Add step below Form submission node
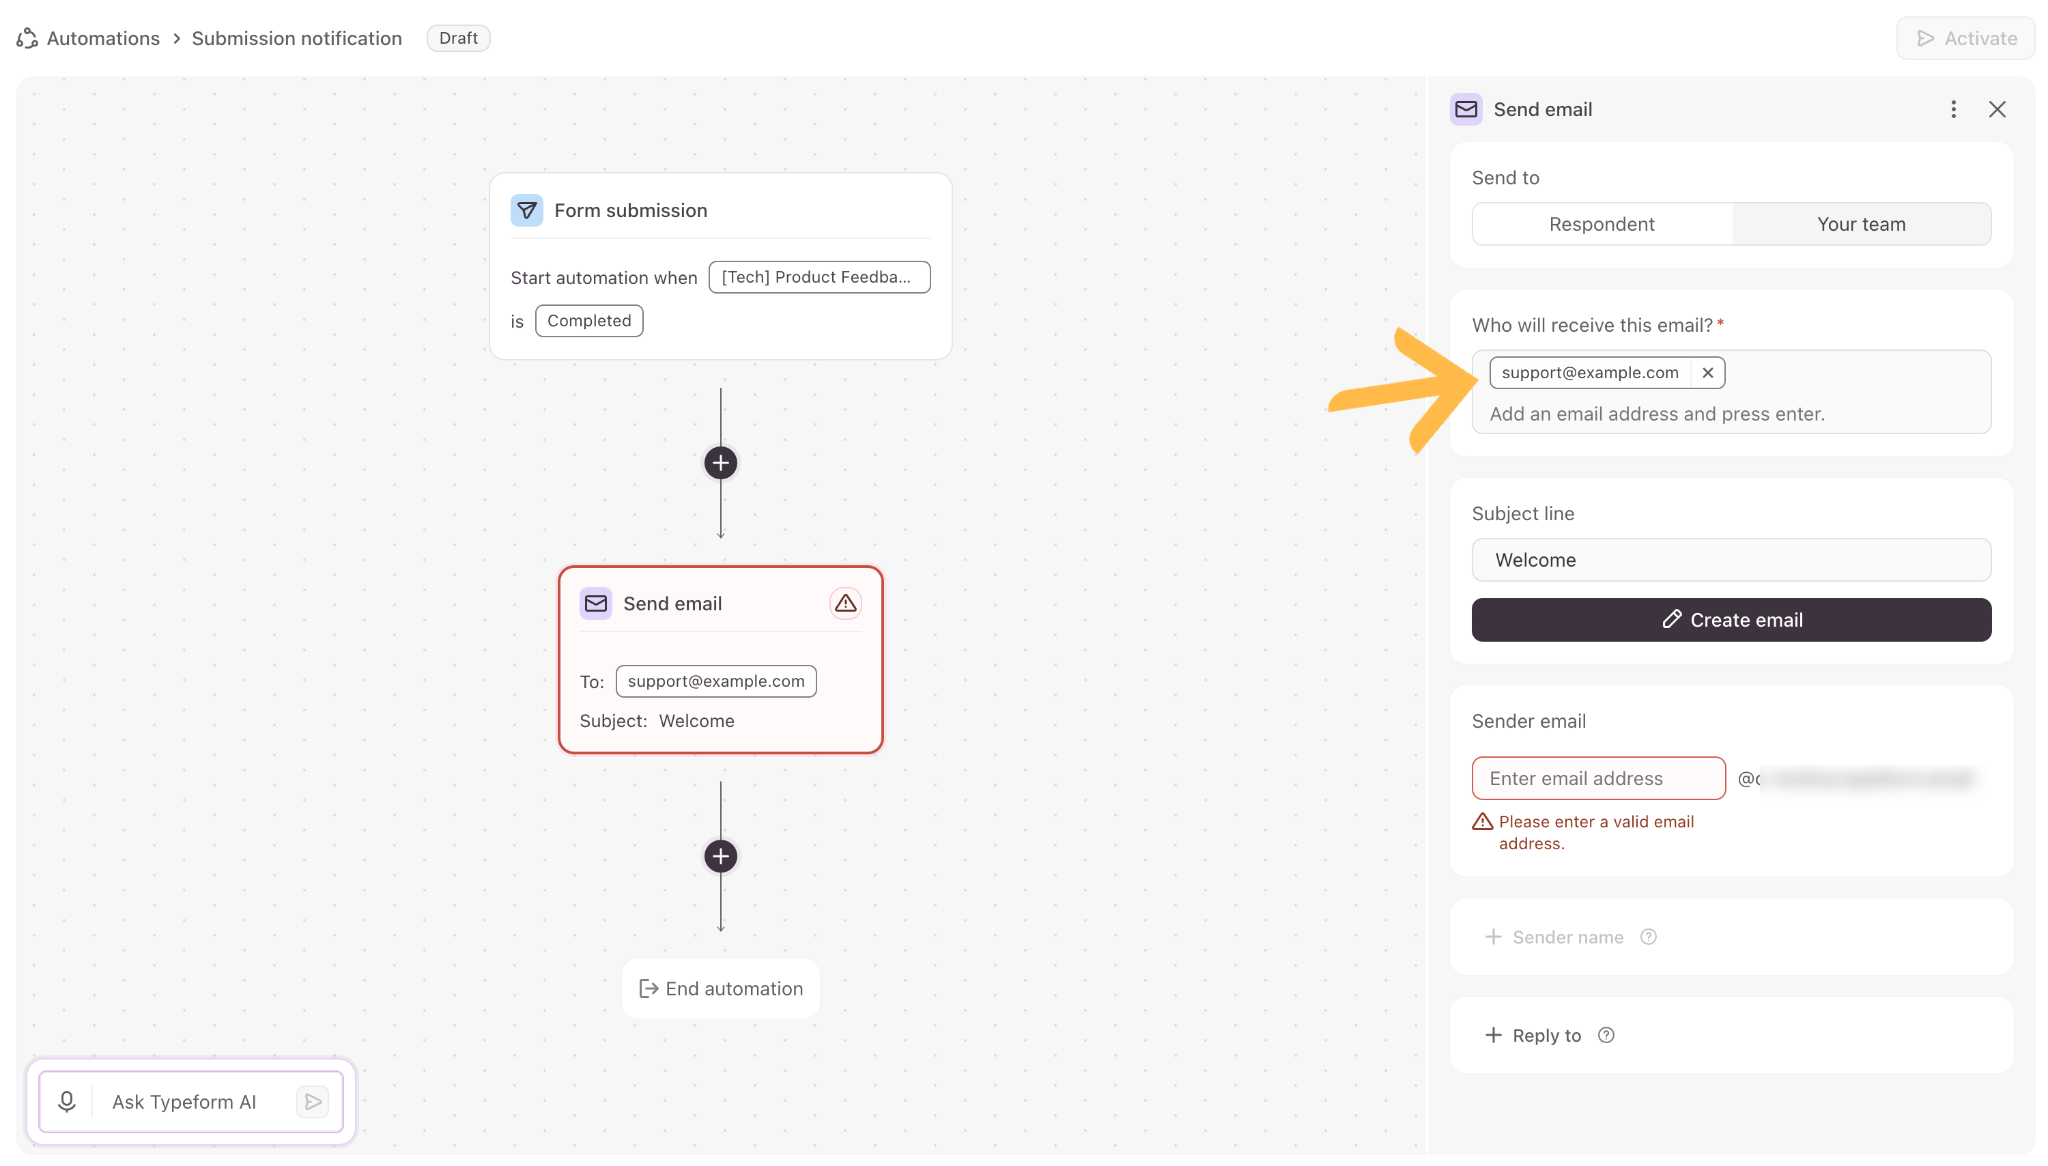This screenshot has height=1166, width=2048. tap(721, 463)
